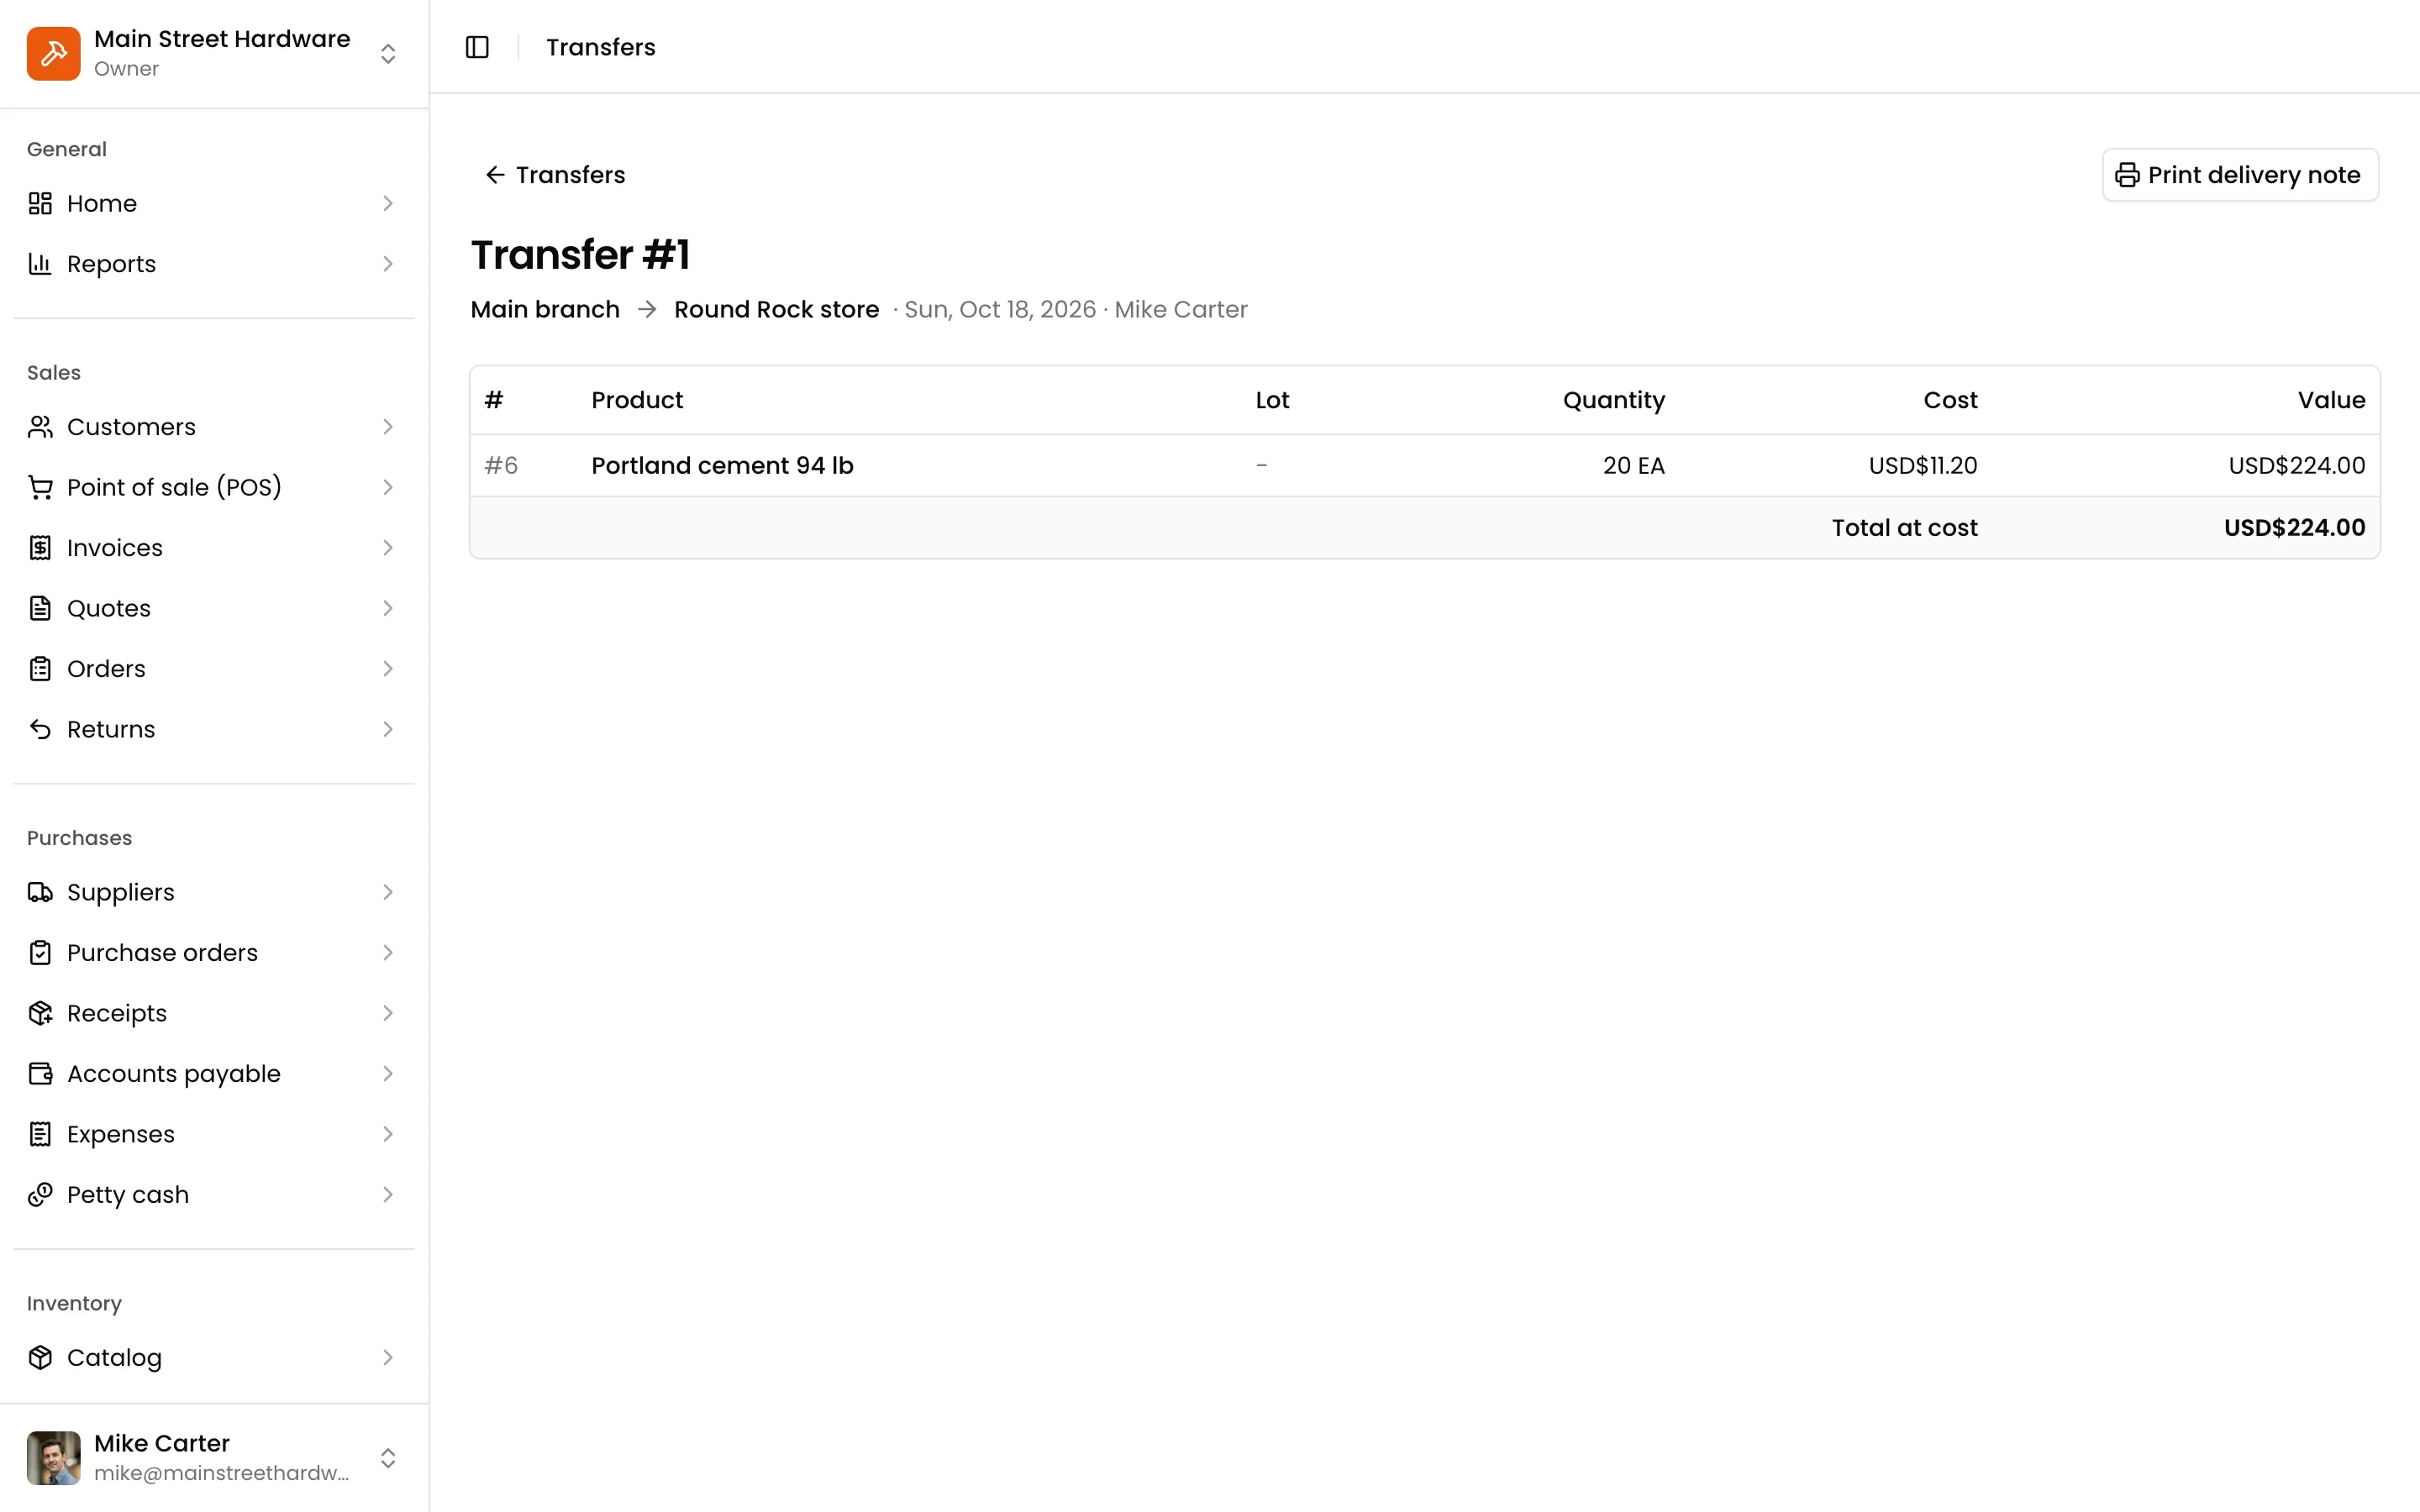Expand the Home chevron
The height and width of the screenshot is (1512, 2420).
[388, 203]
